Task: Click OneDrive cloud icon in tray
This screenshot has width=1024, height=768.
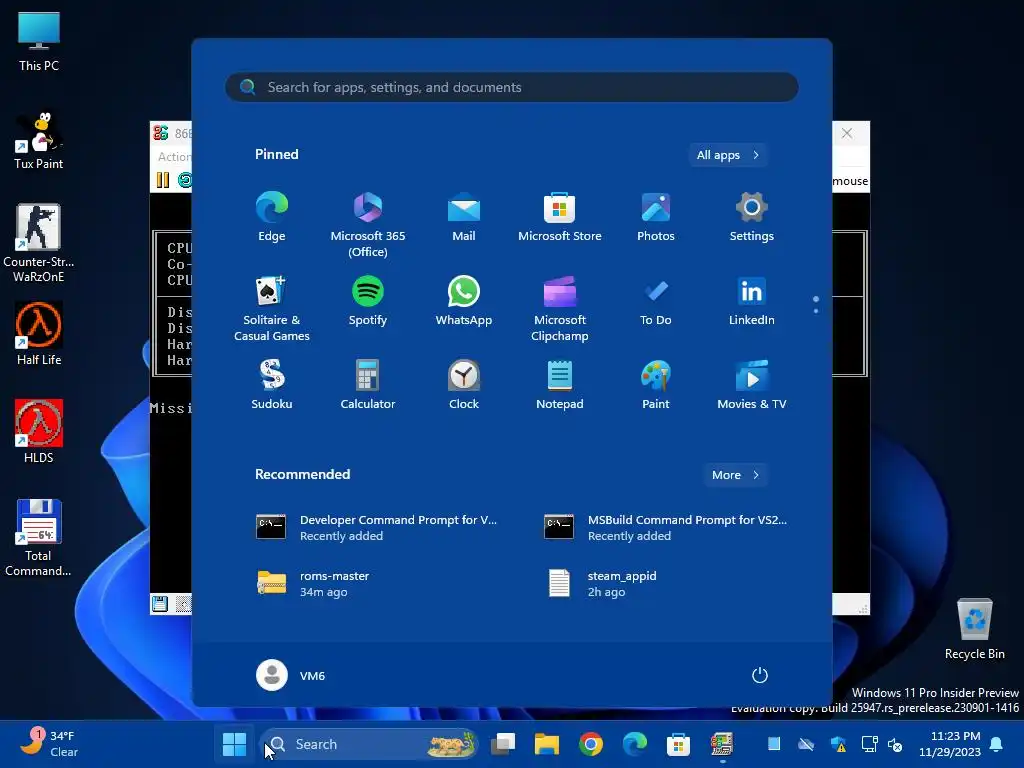Action: click(x=806, y=744)
